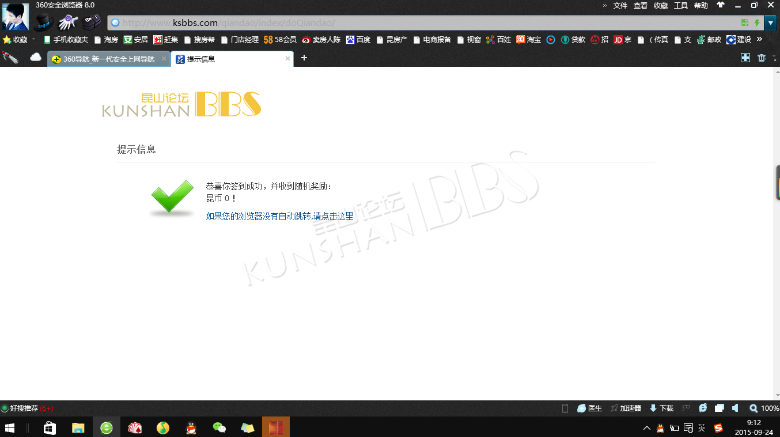Open the 贷款 bookmark

573,40
